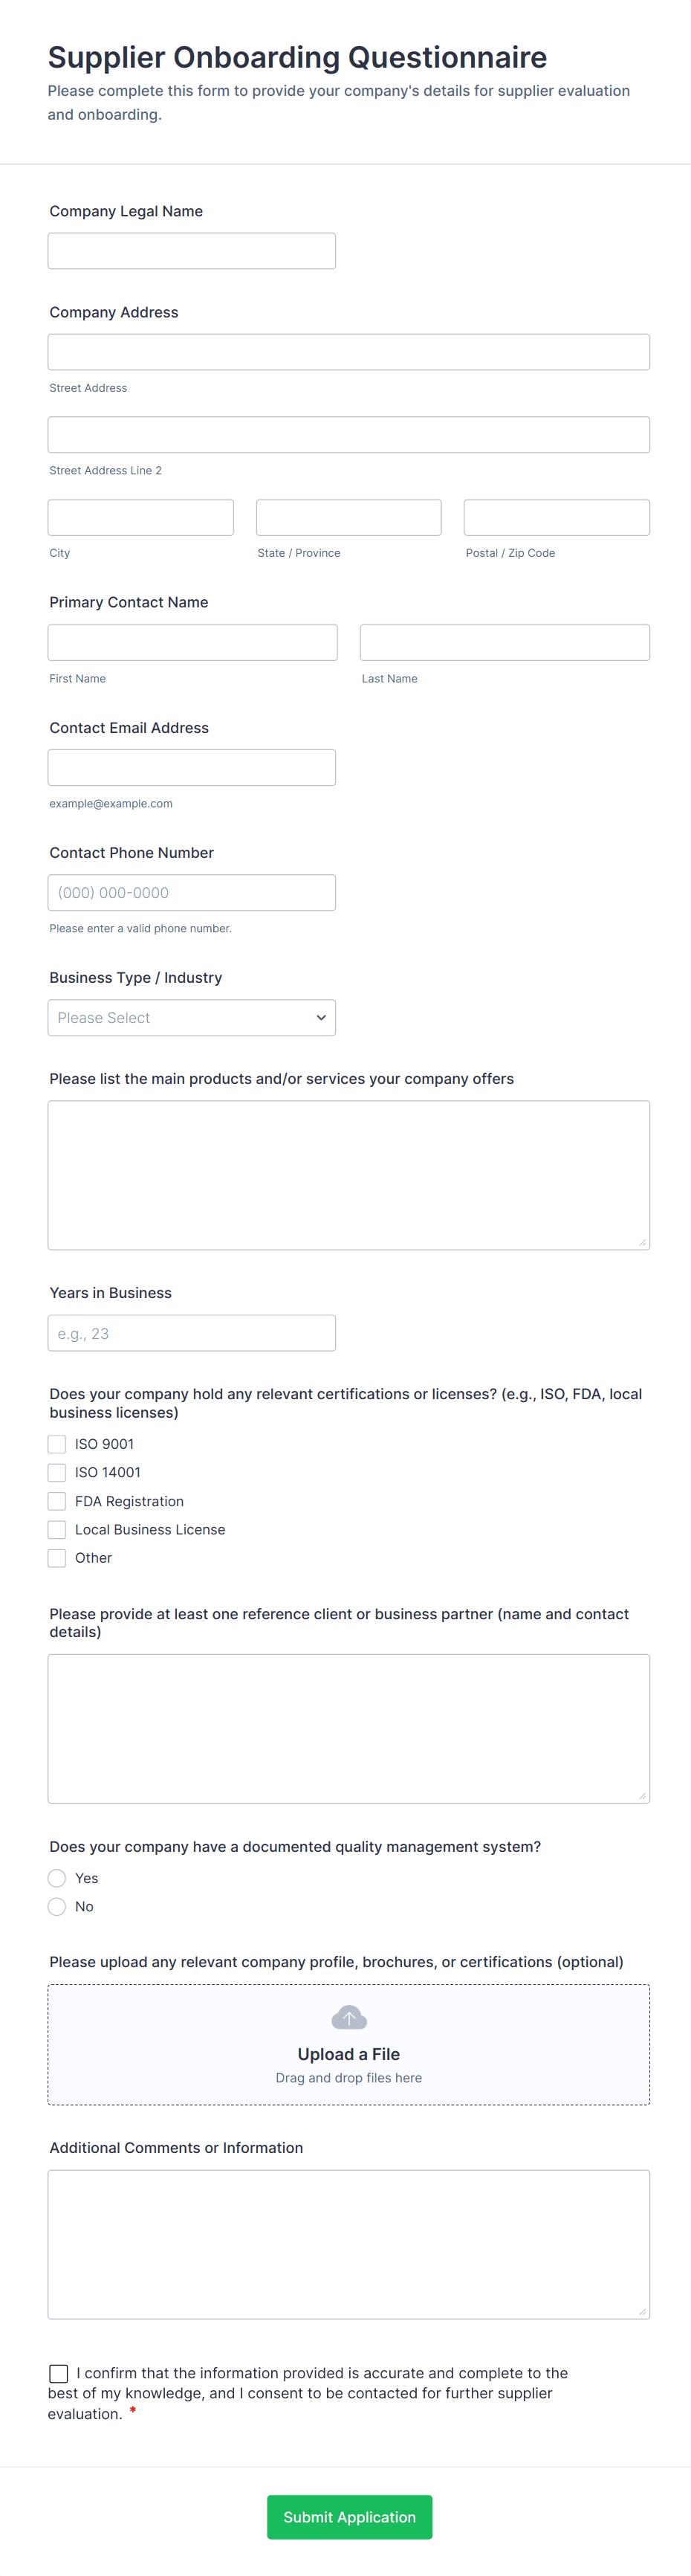Click the Additional Comments text area
The image size is (691, 2576).
[348, 2244]
